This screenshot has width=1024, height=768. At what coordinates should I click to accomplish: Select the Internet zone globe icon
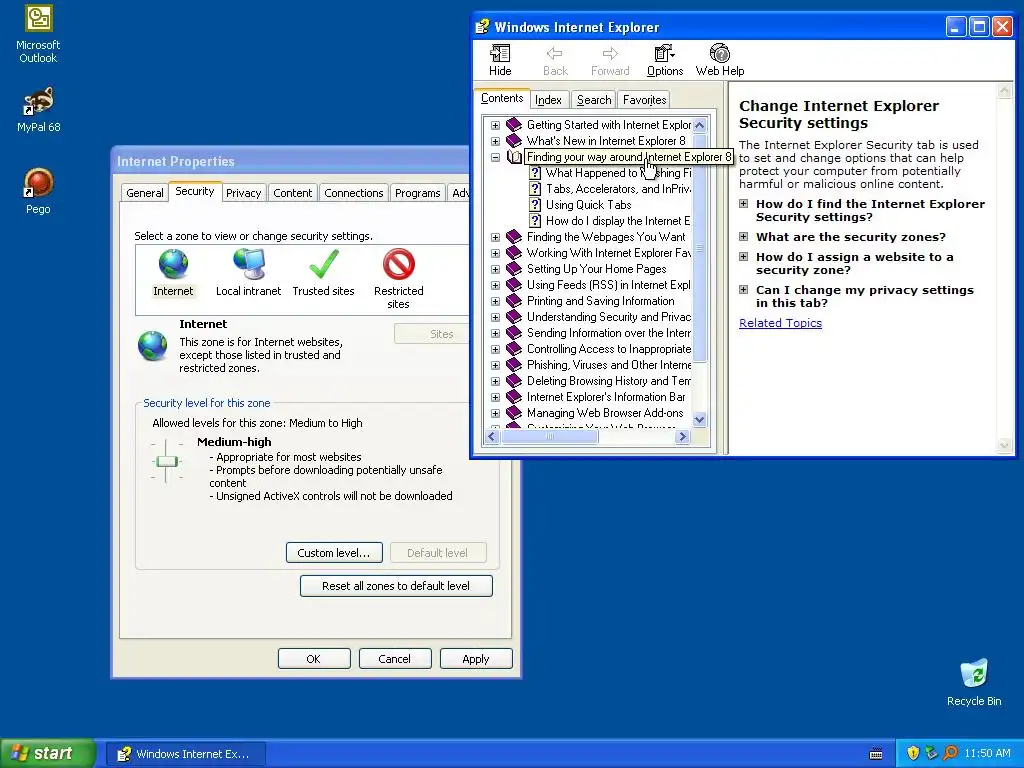click(x=173, y=264)
